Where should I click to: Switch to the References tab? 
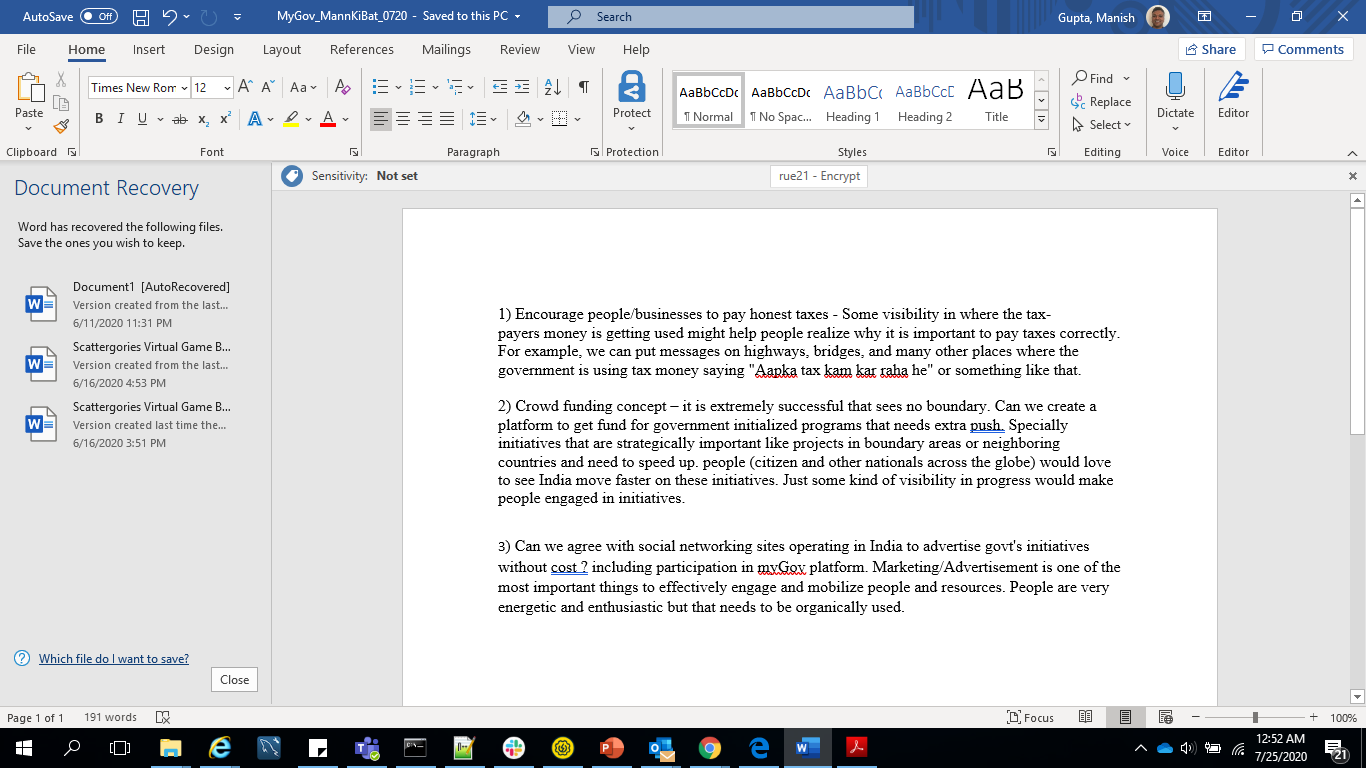[x=361, y=50]
